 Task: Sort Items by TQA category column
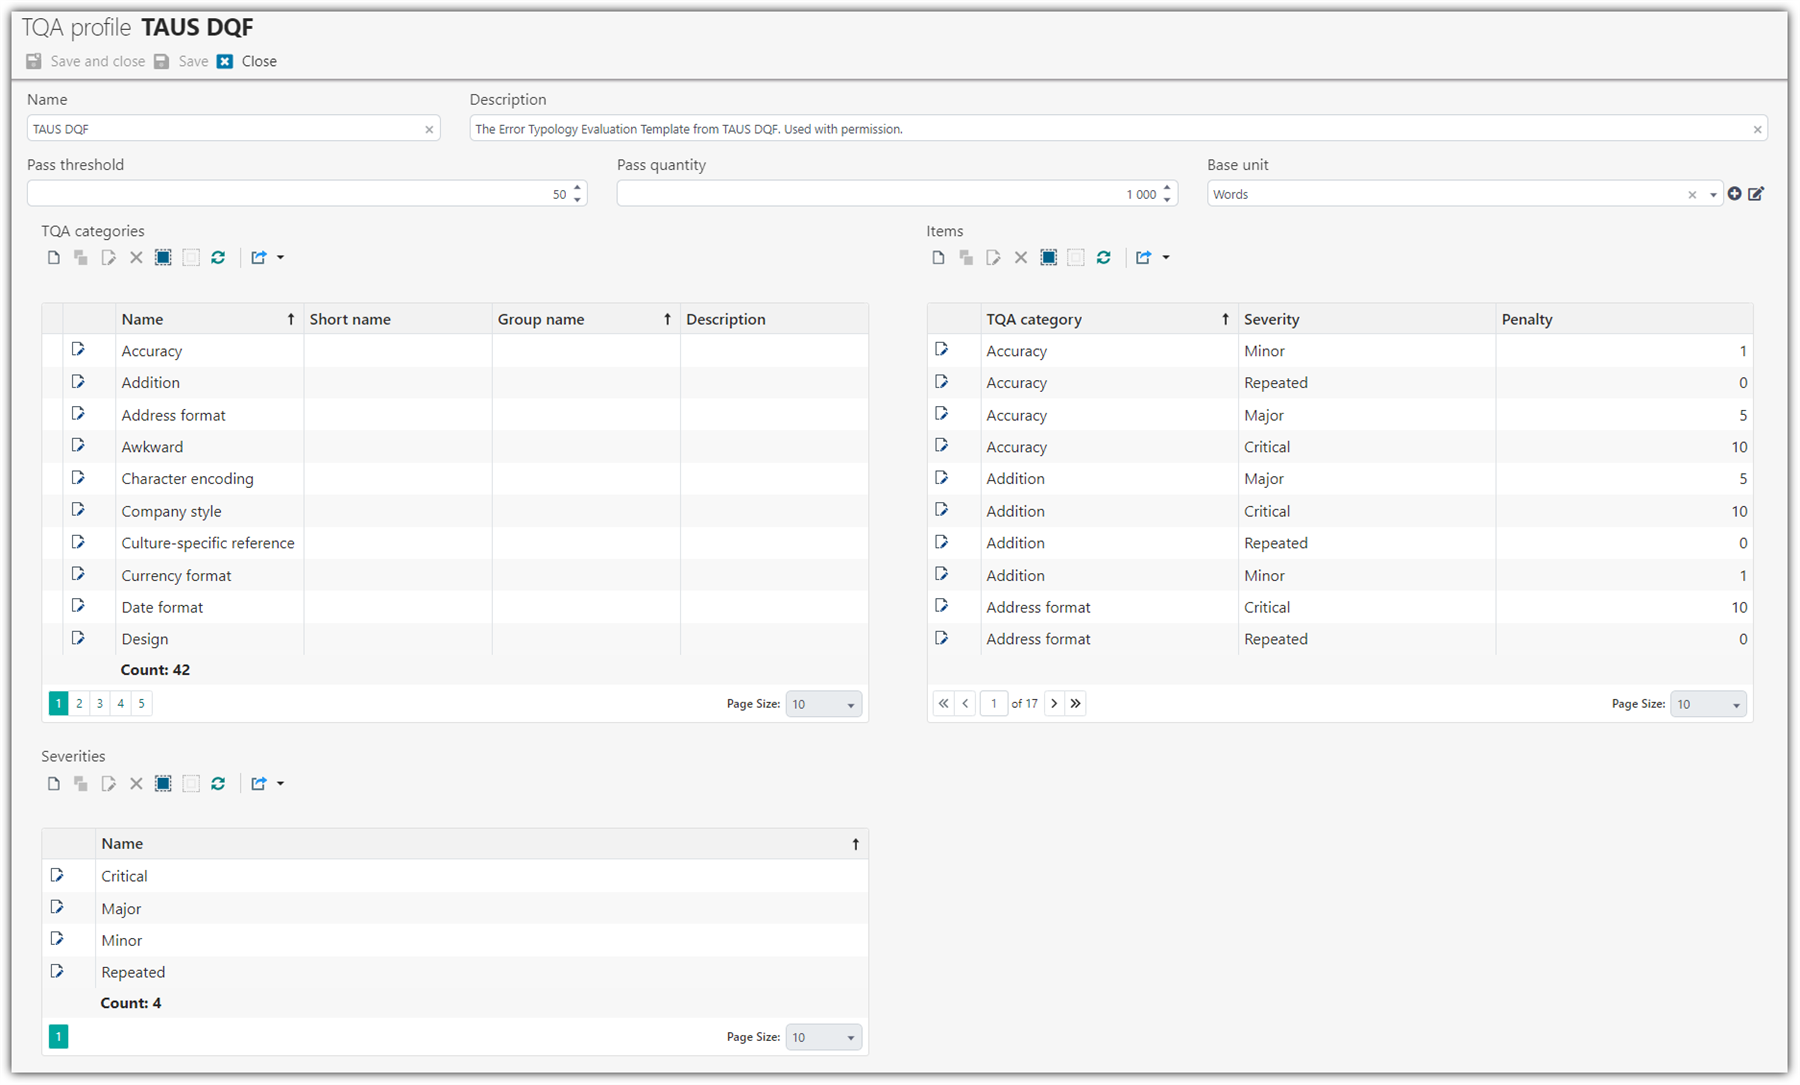pos(1109,319)
